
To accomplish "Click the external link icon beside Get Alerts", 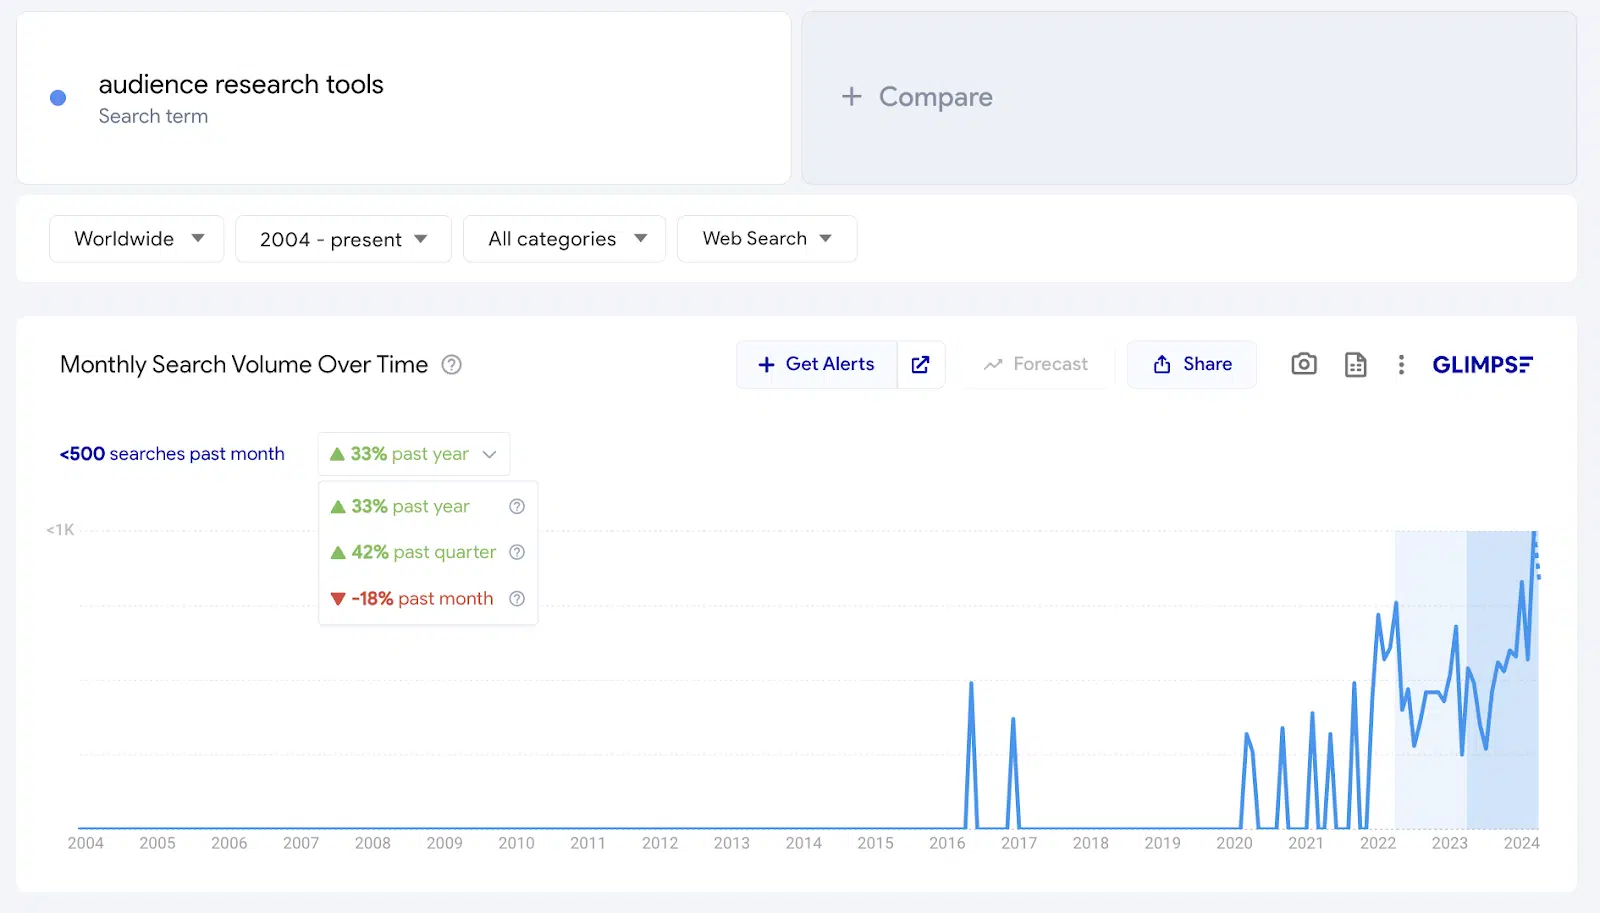I will [x=921, y=365].
